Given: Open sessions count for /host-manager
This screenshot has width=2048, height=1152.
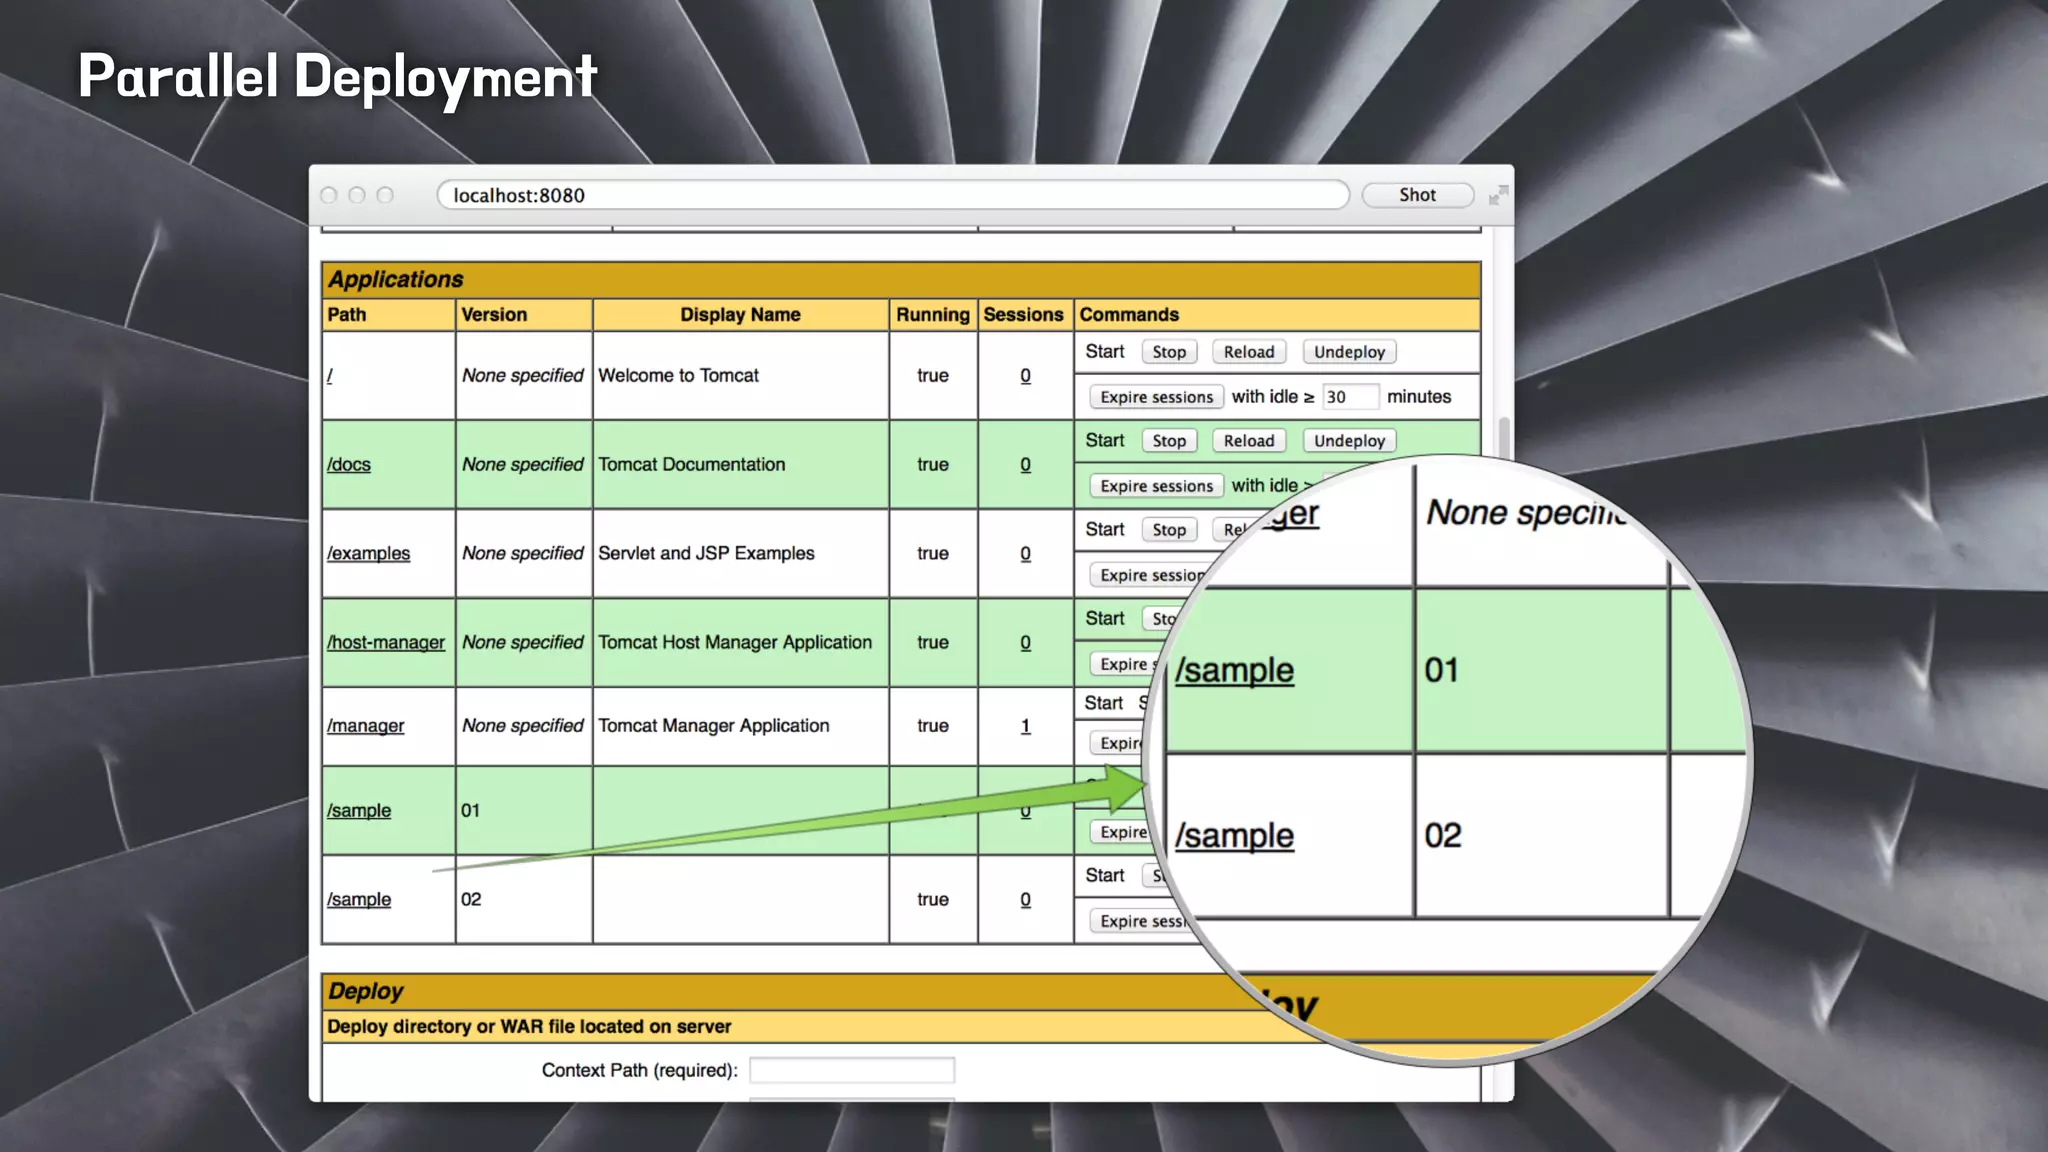Looking at the screenshot, I should (x=1025, y=643).
